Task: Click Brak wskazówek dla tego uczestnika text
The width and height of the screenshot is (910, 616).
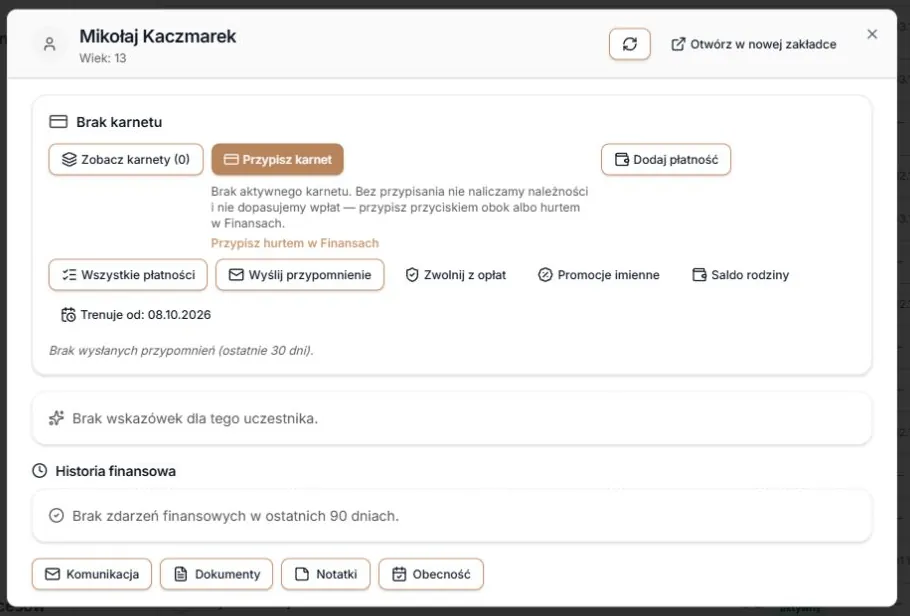Action: 195,419
